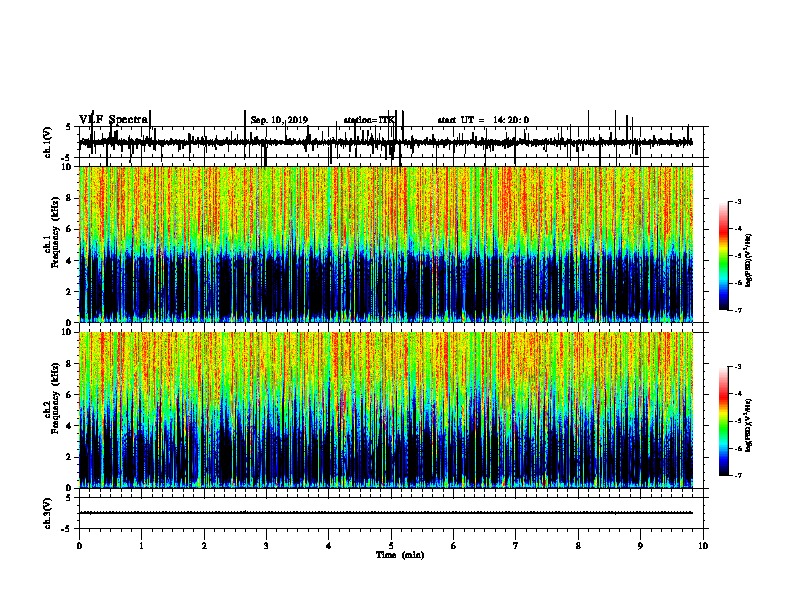Viewport: 792px width, 612px height.
Task: Click the time axis tick label "3"
Action: point(266,546)
